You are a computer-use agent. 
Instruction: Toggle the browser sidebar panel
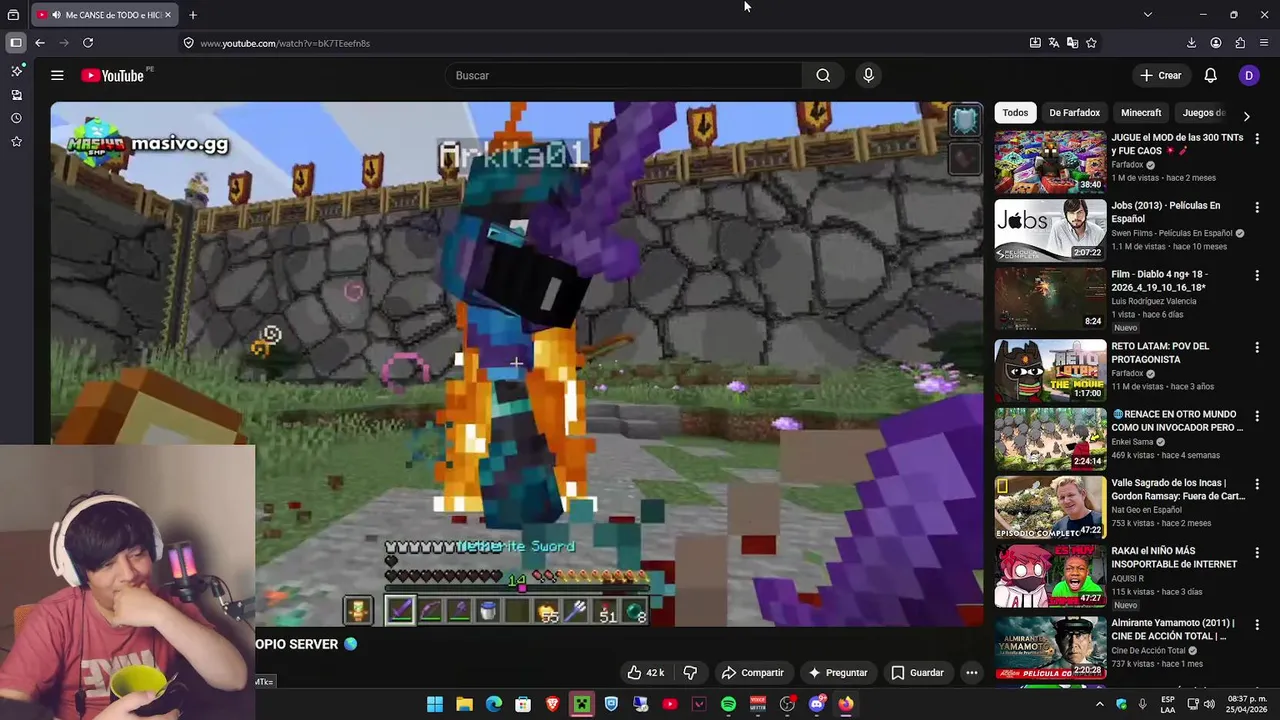pos(15,43)
